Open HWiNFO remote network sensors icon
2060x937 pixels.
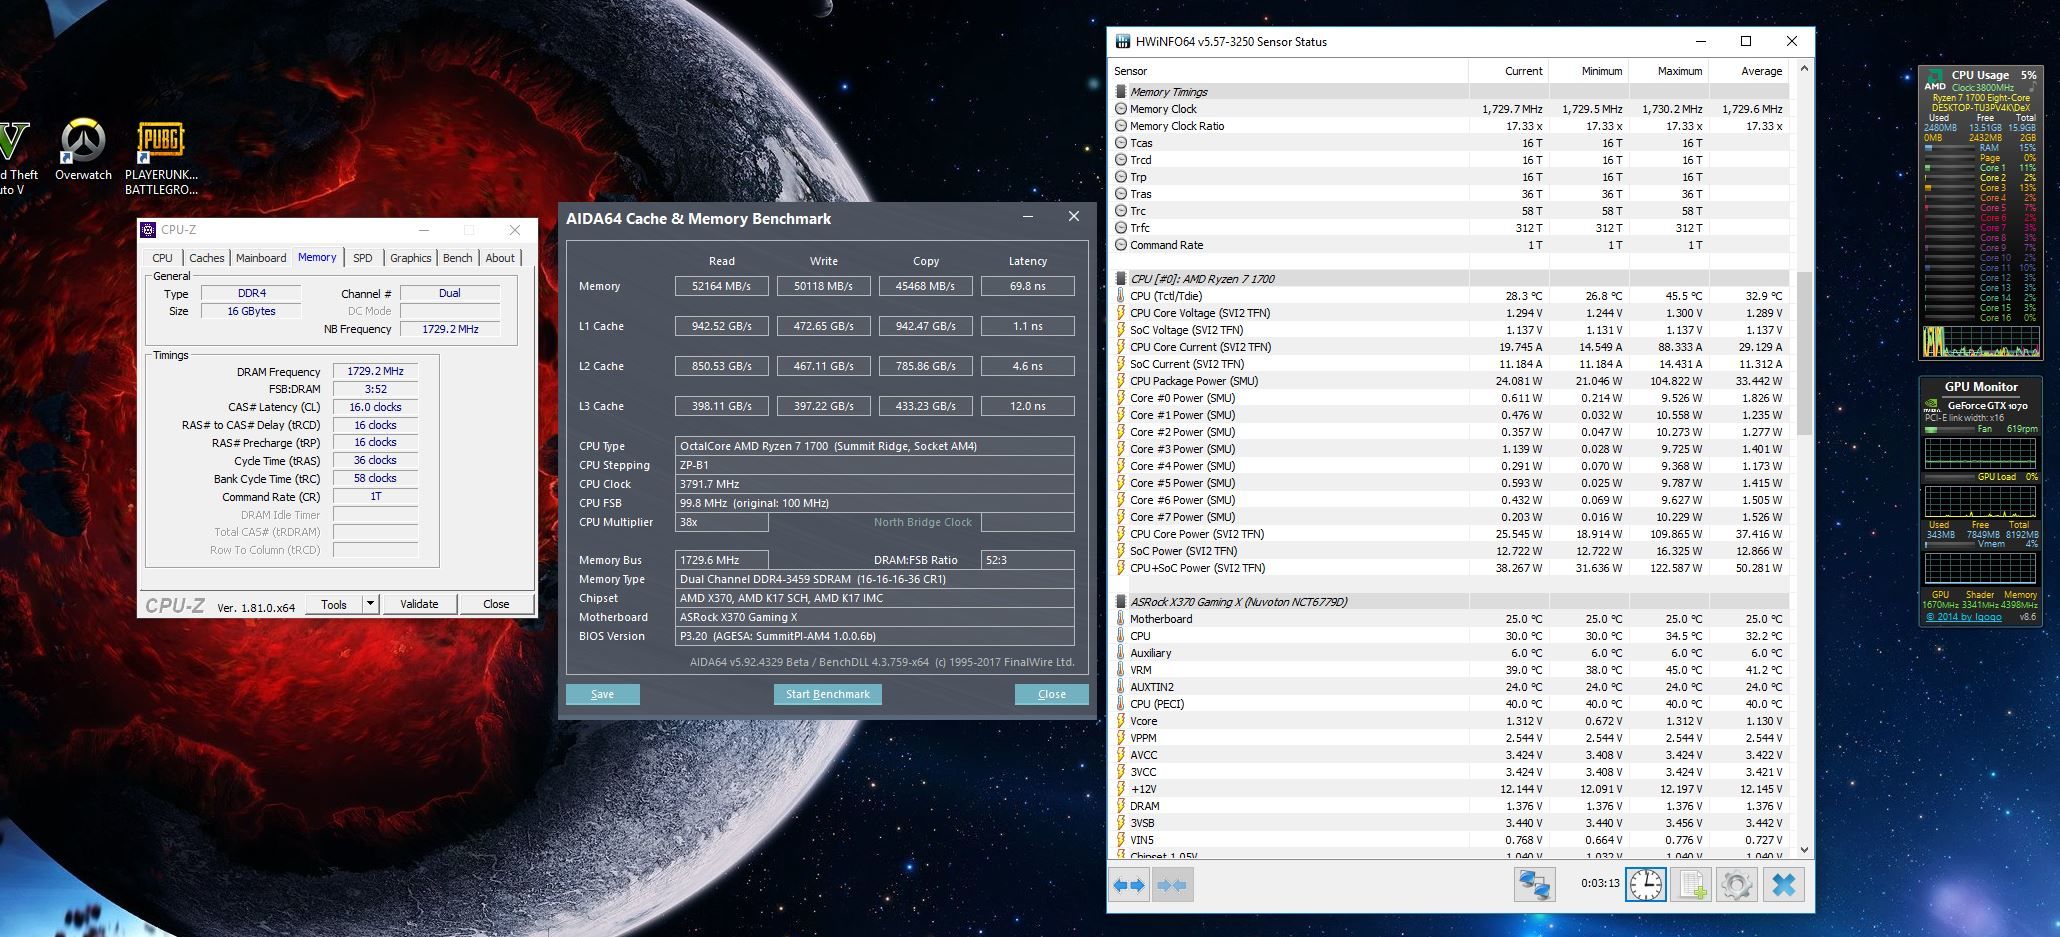[1535, 885]
